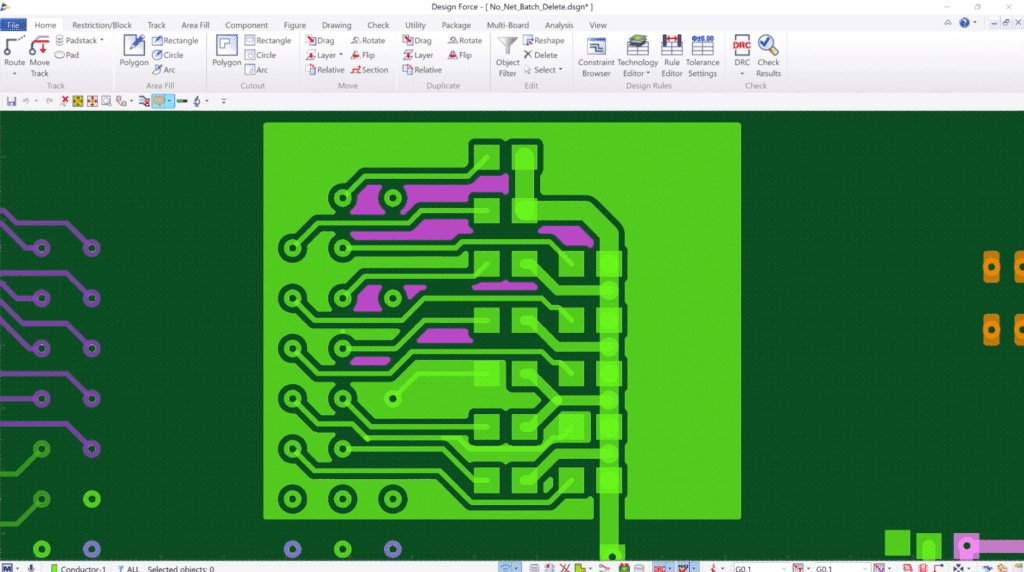Switch to the Drawing tab
The width and height of the screenshot is (1024, 572).
click(336, 25)
